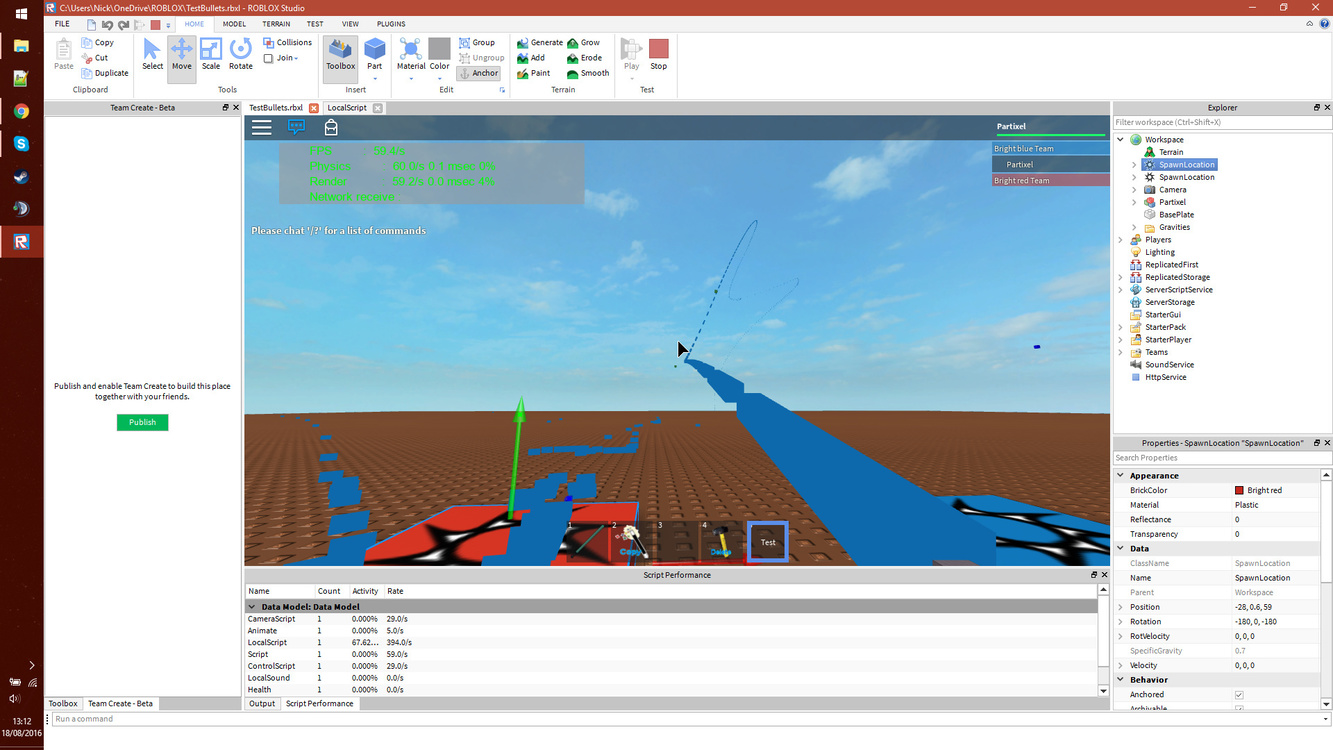Viewport: 1333px width, 750px height.
Task: Click the Bright red BrickColor swatch
Action: pyautogui.click(x=1239, y=491)
